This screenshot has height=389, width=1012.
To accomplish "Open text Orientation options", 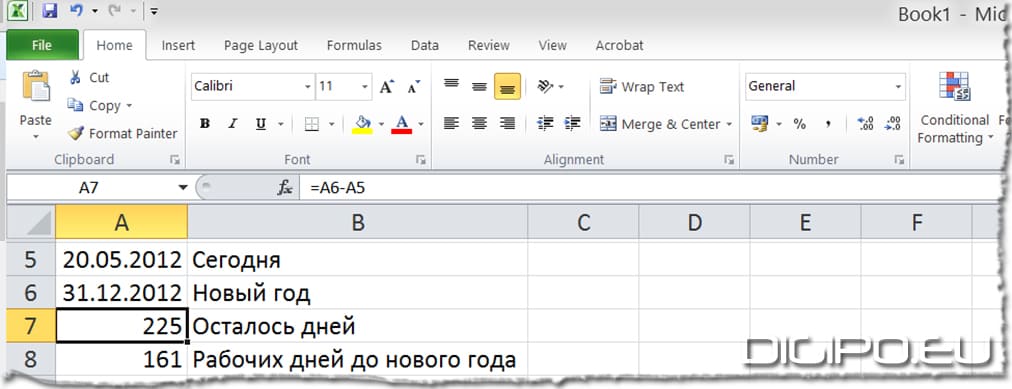I will (x=550, y=86).
